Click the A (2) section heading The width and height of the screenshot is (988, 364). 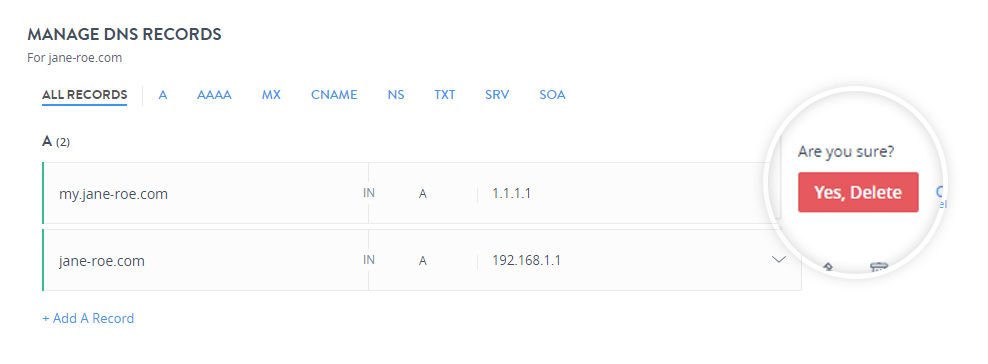click(56, 142)
